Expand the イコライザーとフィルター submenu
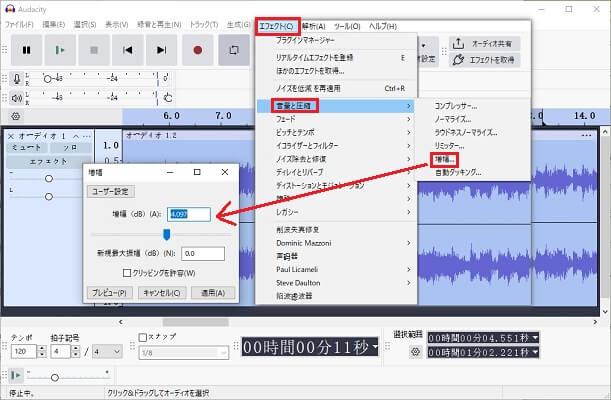 click(x=336, y=146)
